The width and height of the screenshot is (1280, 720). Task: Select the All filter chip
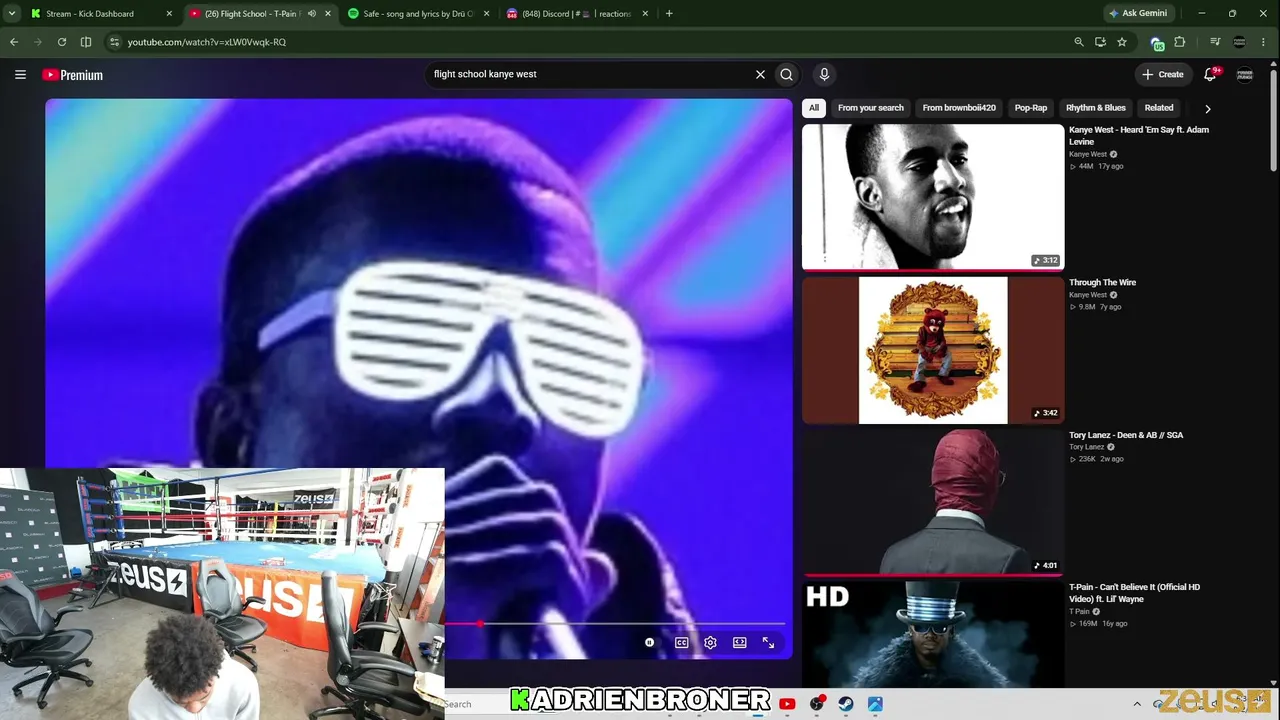[x=814, y=108]
